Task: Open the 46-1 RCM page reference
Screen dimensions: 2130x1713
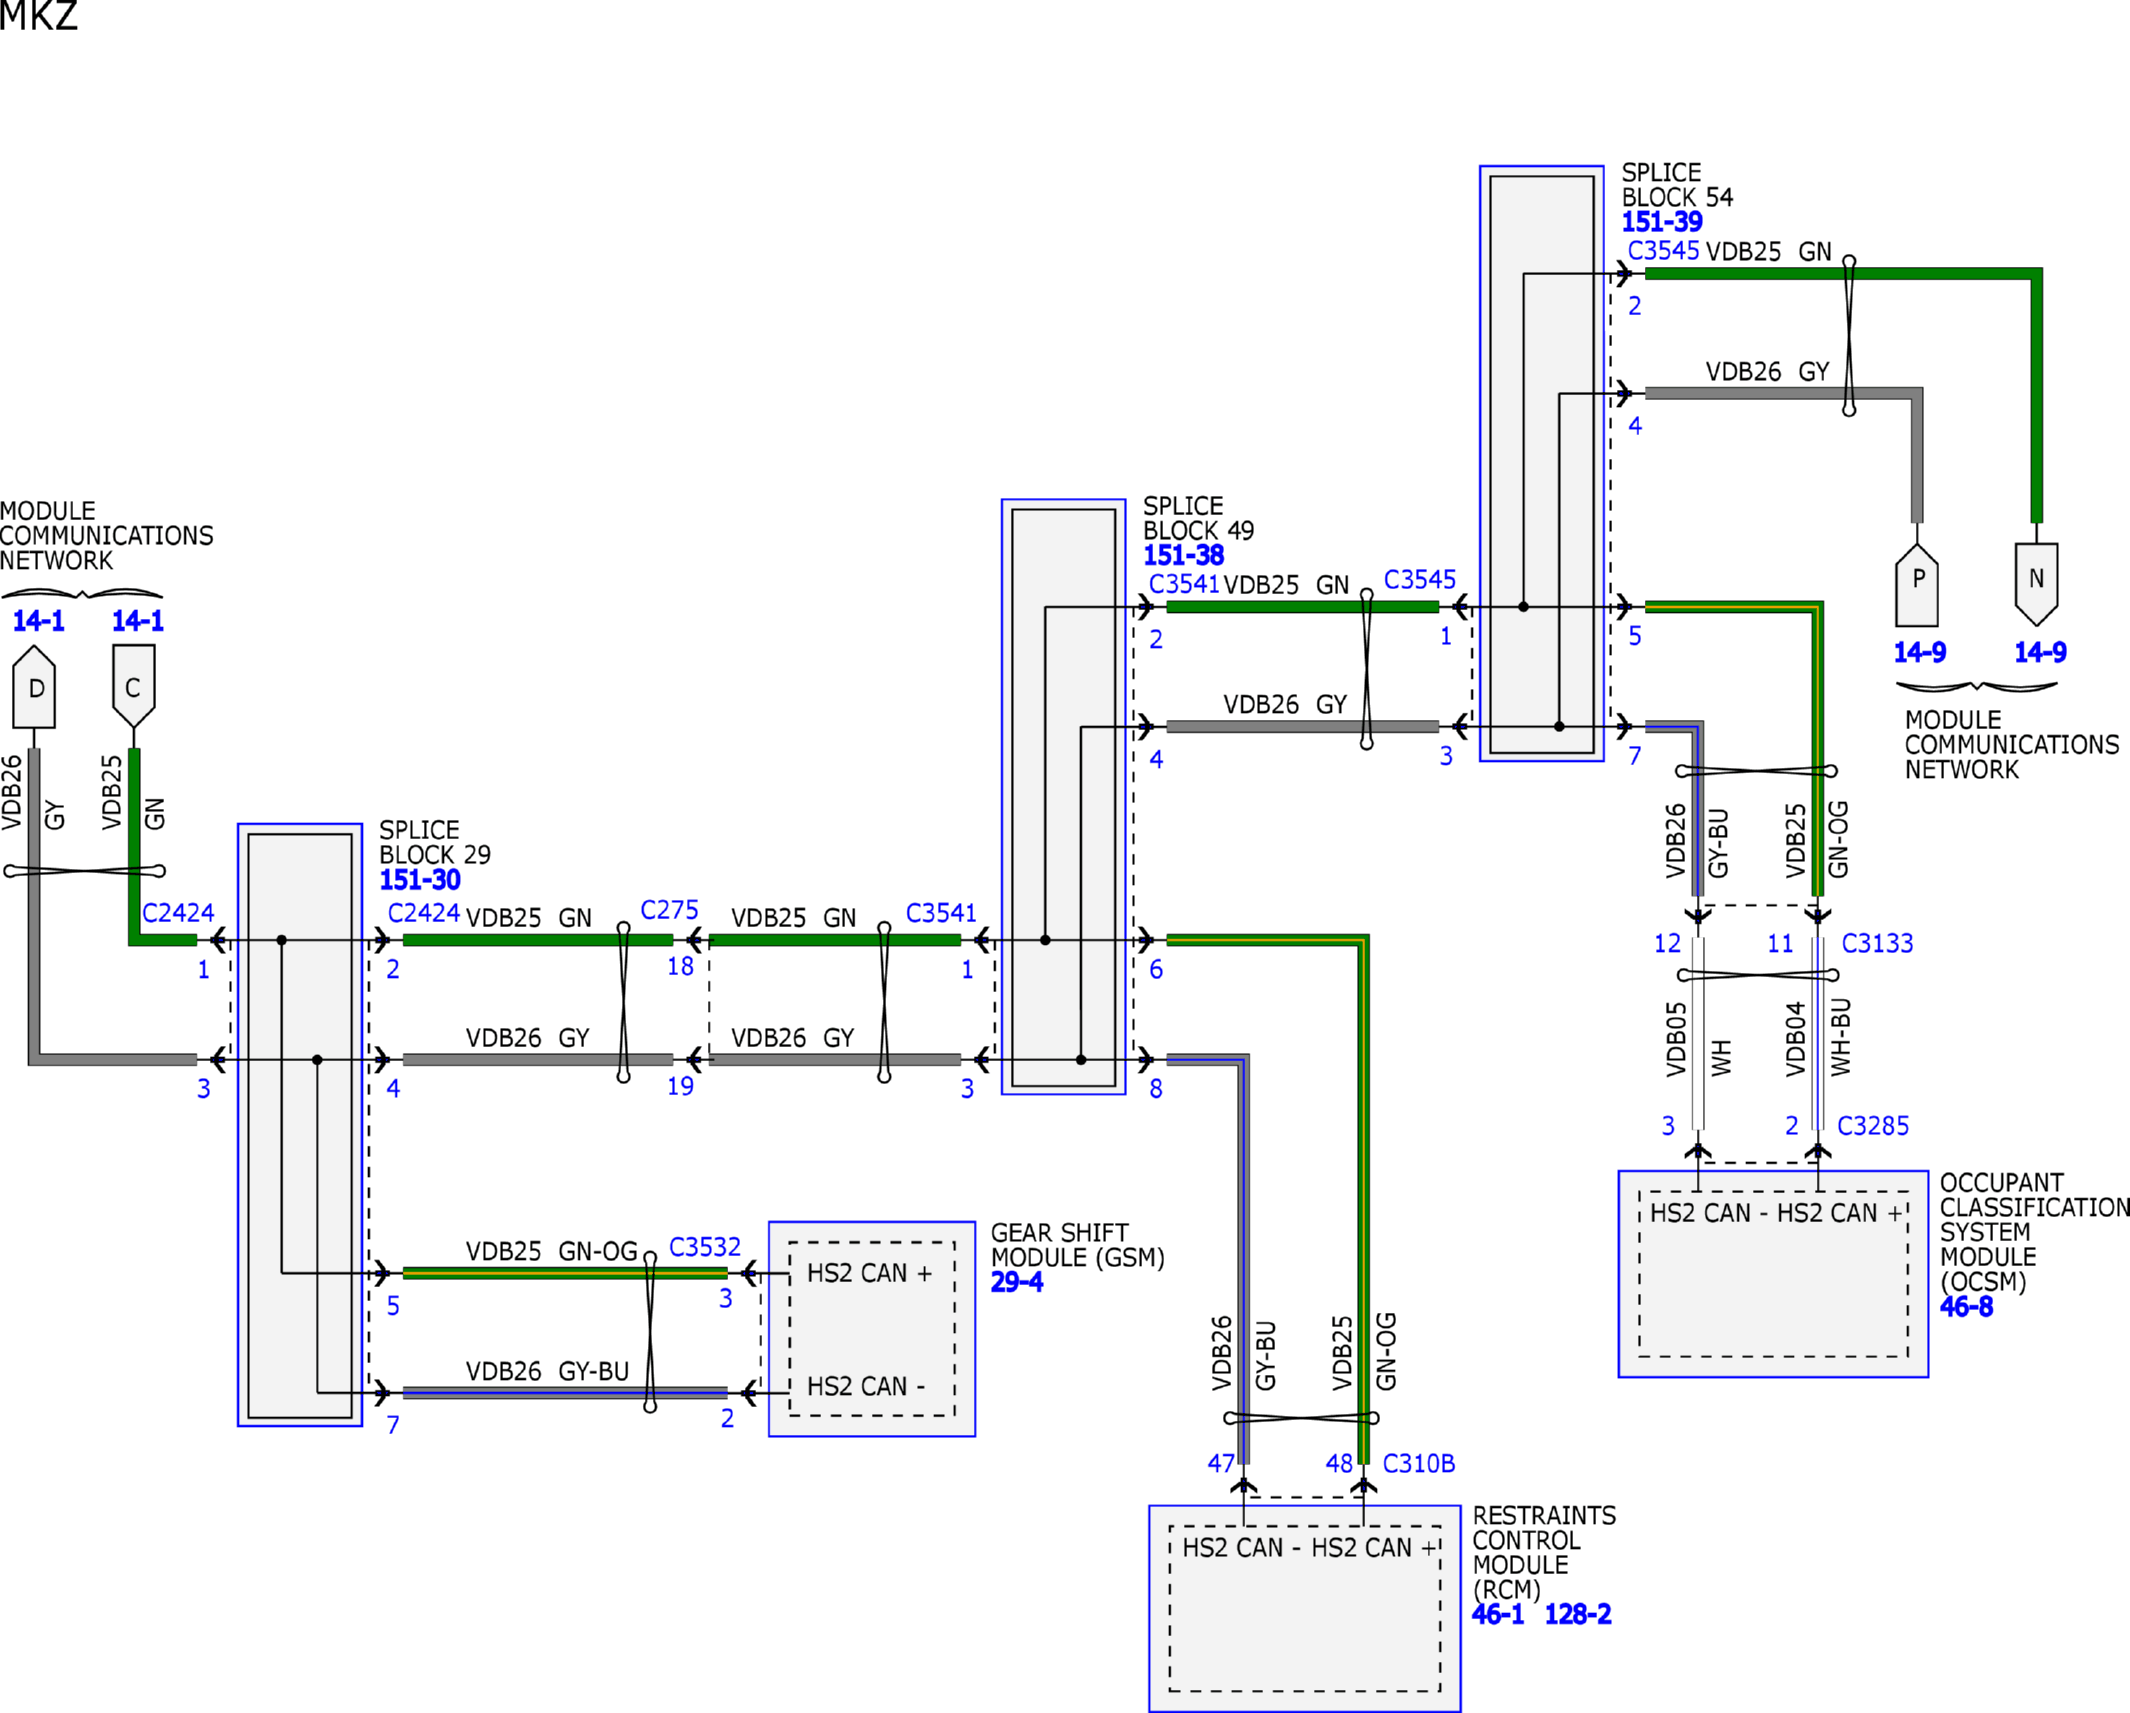Action: pos(1498,1614)
